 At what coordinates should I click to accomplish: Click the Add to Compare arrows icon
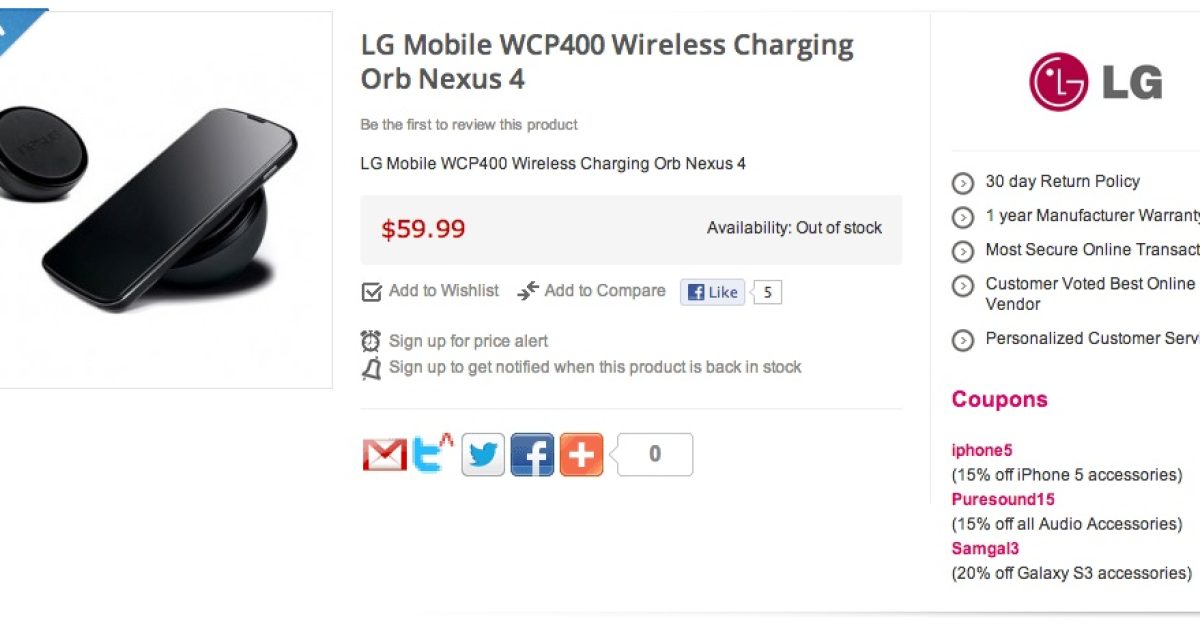click(x=528, y=291)
